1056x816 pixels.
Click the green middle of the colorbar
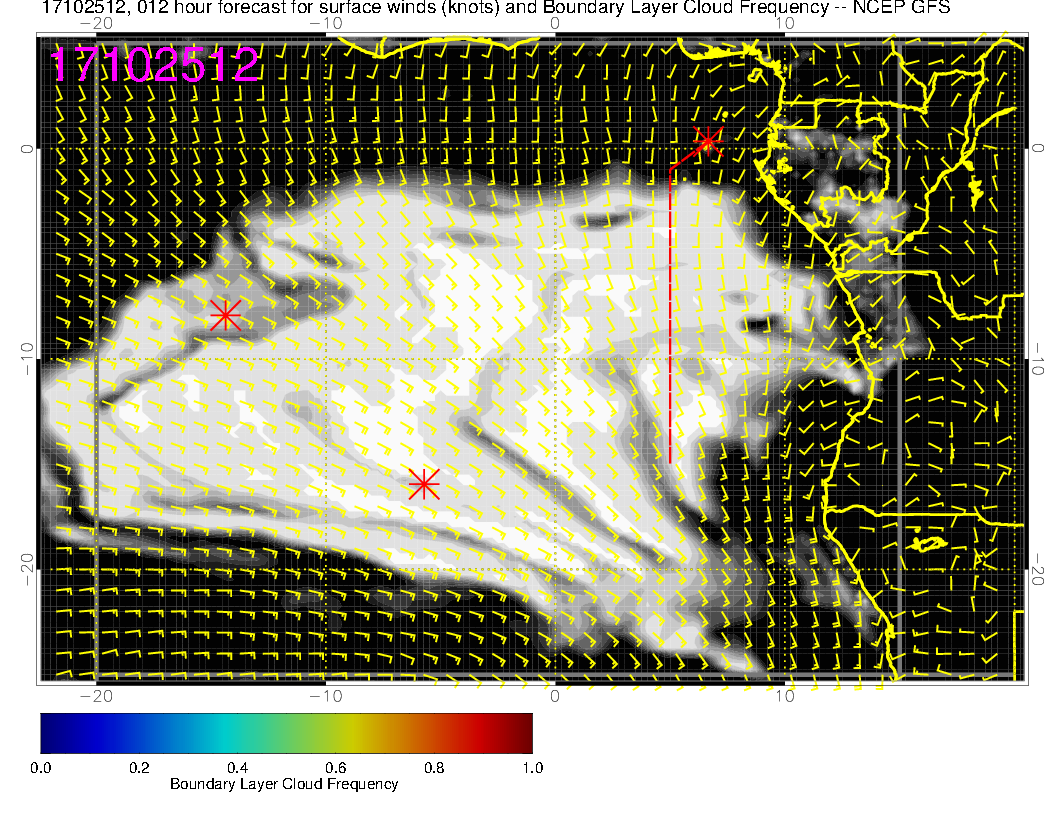pyautogui.click(x=286, y=733)
